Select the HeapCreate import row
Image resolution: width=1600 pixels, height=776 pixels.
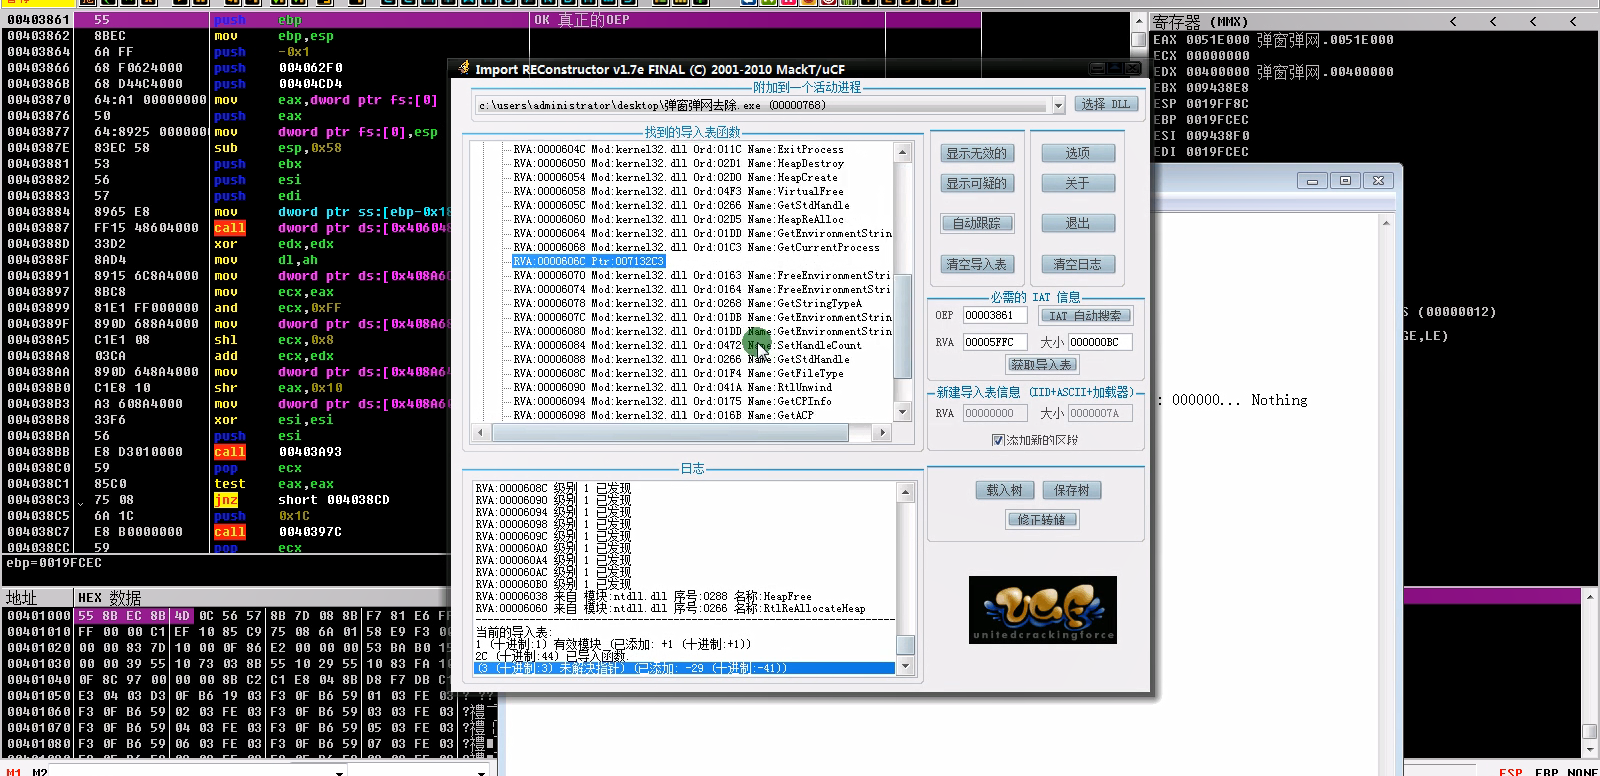(x=675, y=177)
